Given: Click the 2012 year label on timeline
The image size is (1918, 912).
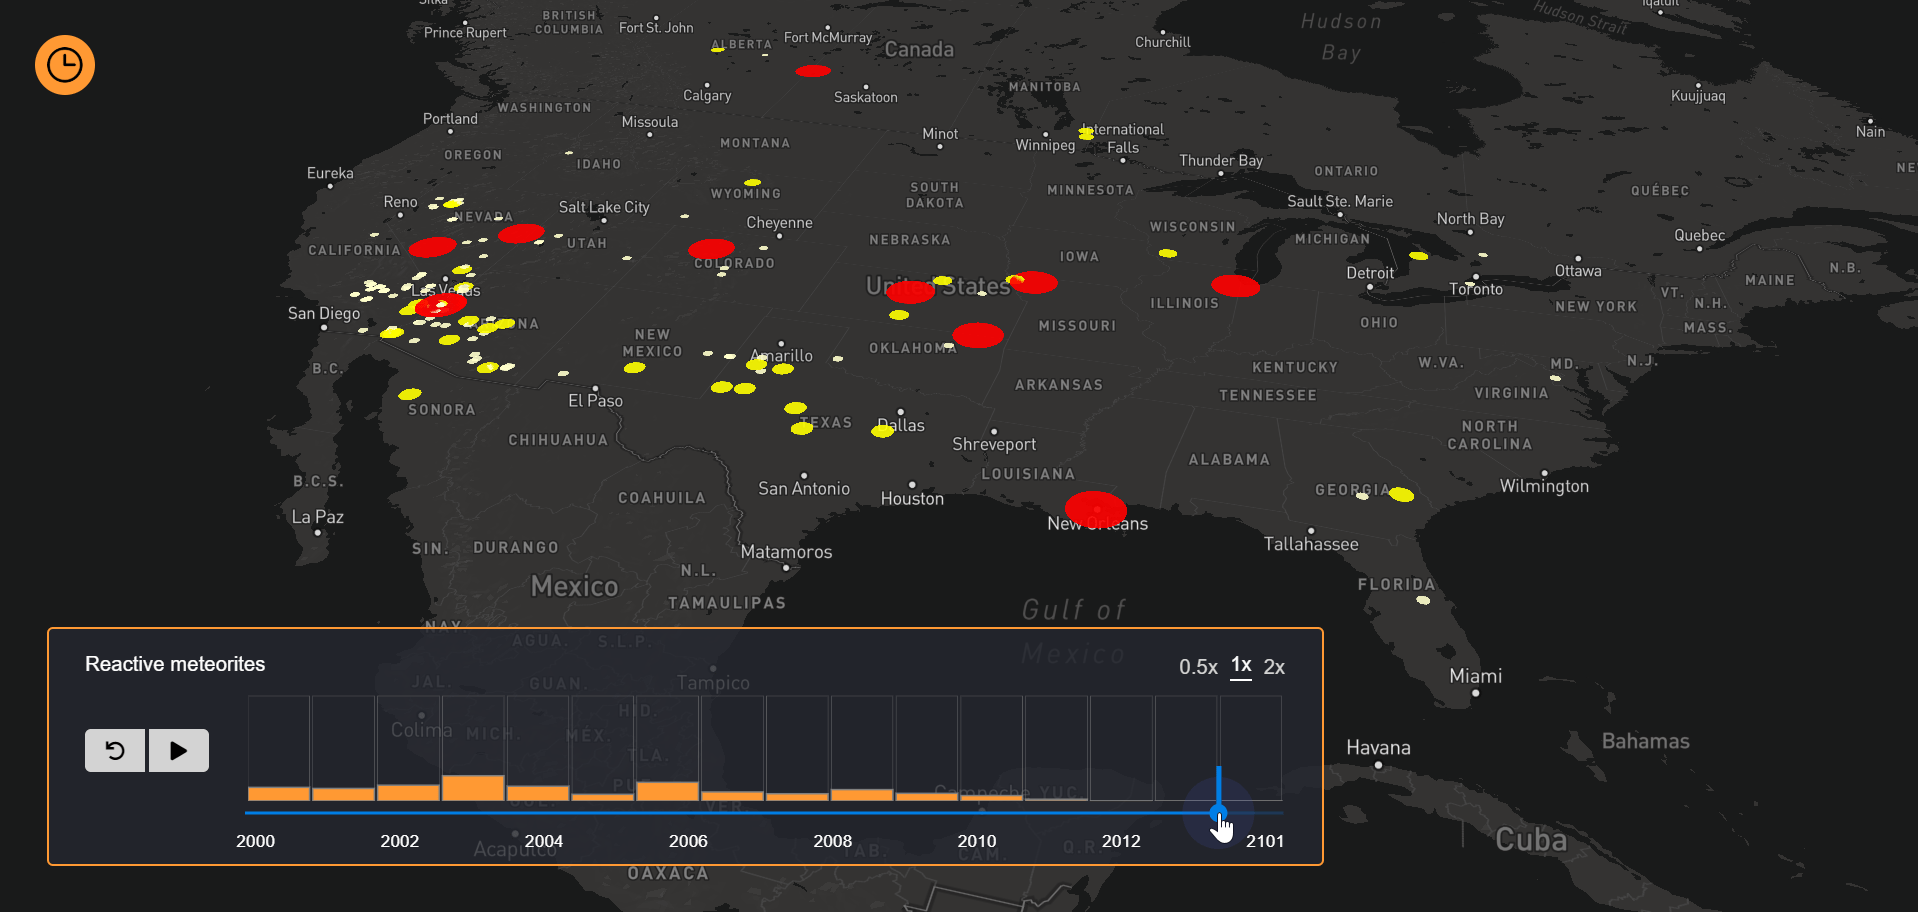Looking at the screenshot, I should pyautogui.click(x=1121, y=841).
